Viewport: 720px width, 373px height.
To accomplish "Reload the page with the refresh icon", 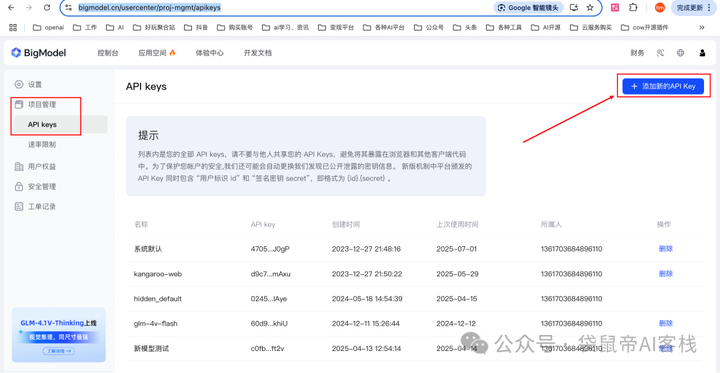I will click(46, 7).
